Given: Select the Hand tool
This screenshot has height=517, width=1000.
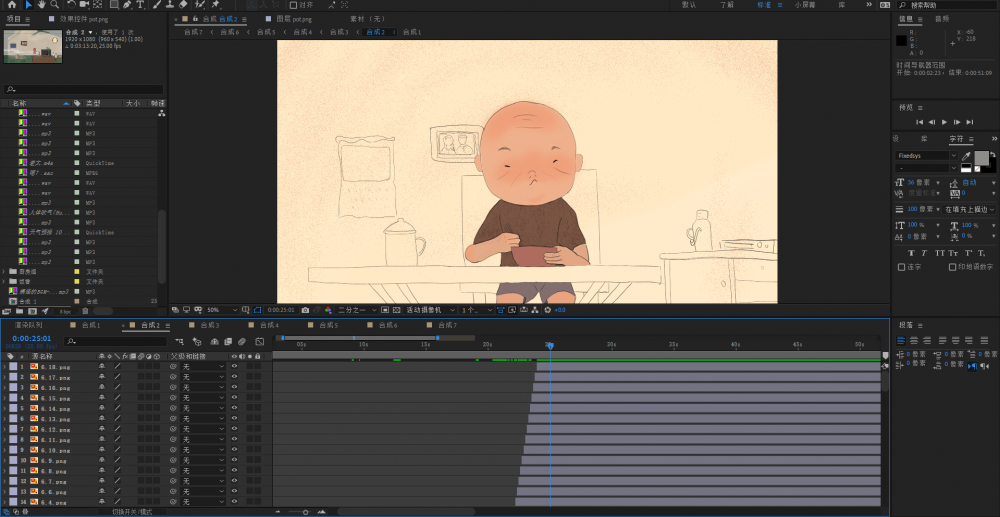Looking at the screenshot, I should pos(41,4).
